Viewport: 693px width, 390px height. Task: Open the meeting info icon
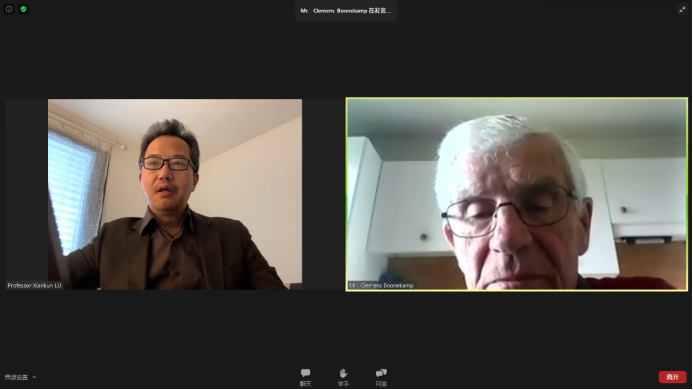point(9,9)
